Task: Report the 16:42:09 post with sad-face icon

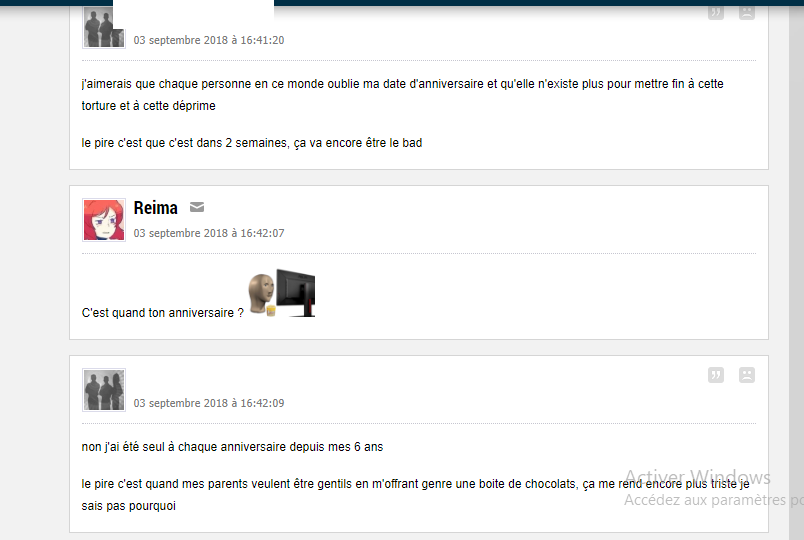Action: click(x=747, y=375)
